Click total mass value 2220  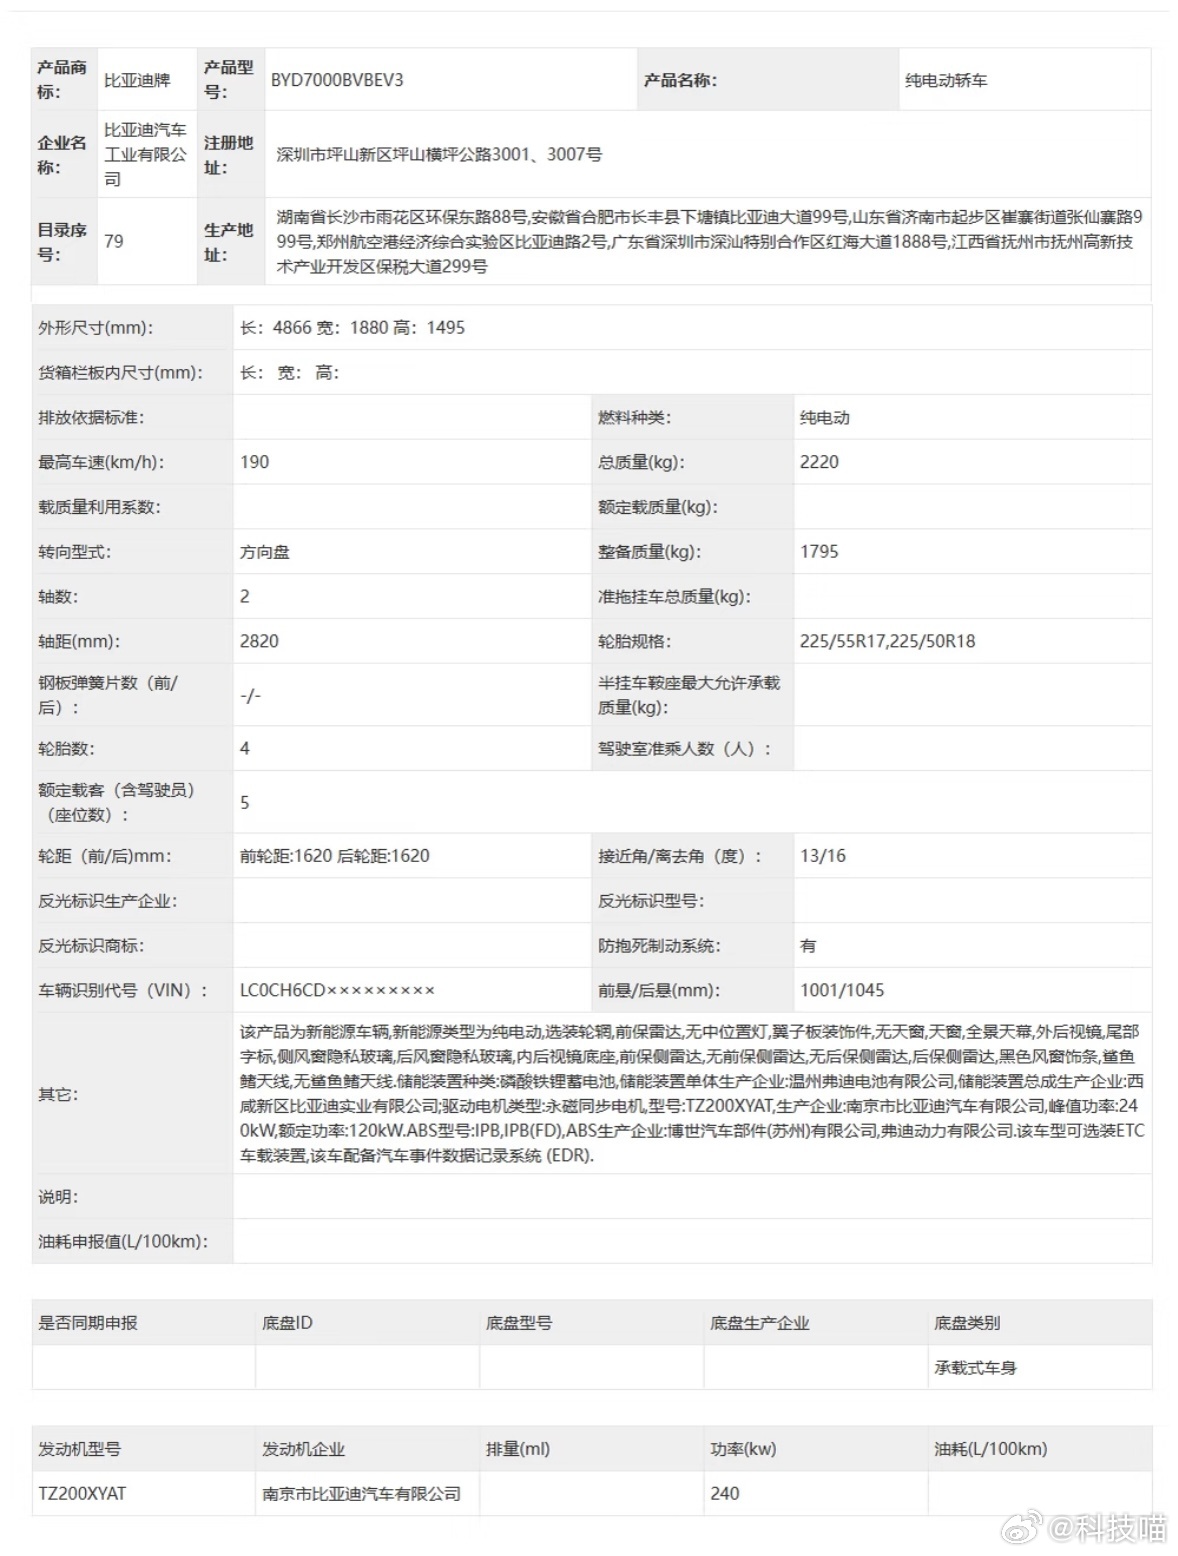(819, 462)
